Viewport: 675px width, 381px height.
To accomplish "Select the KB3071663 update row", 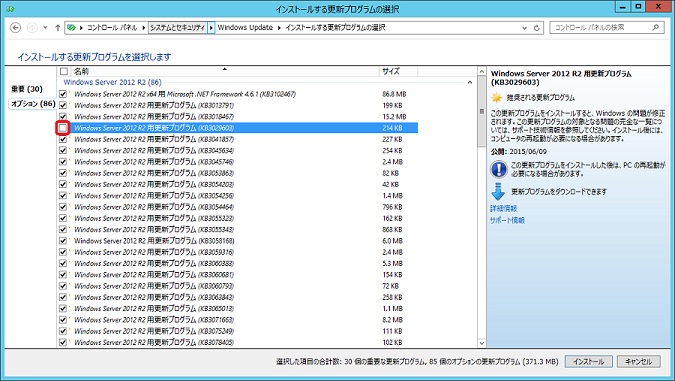I will point(238,319).
